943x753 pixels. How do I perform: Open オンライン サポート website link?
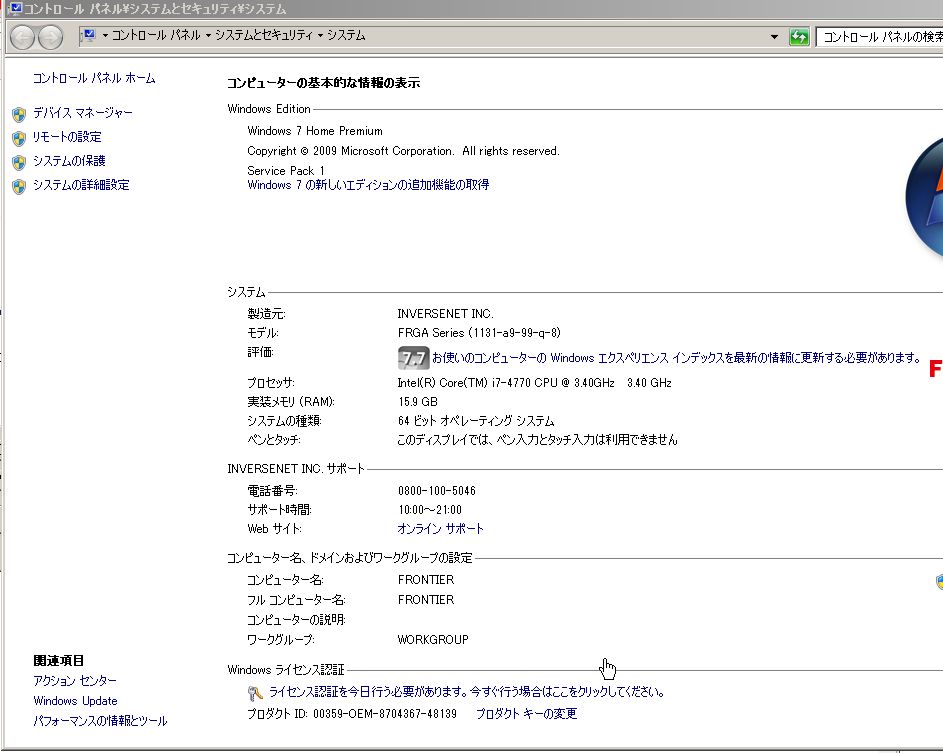[440, 529]
